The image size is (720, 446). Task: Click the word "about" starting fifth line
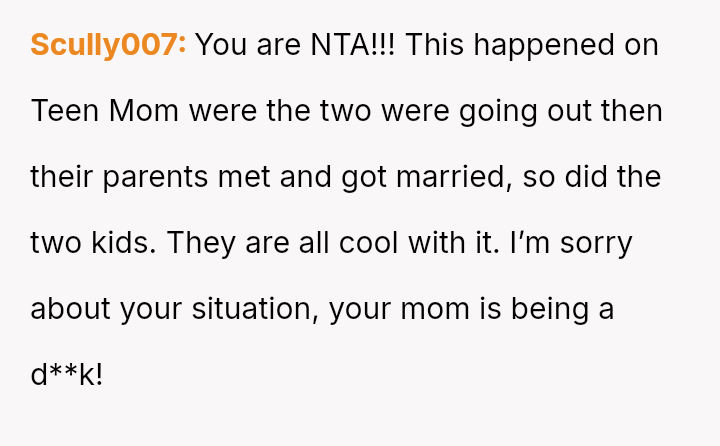click(x=71, y=308)
